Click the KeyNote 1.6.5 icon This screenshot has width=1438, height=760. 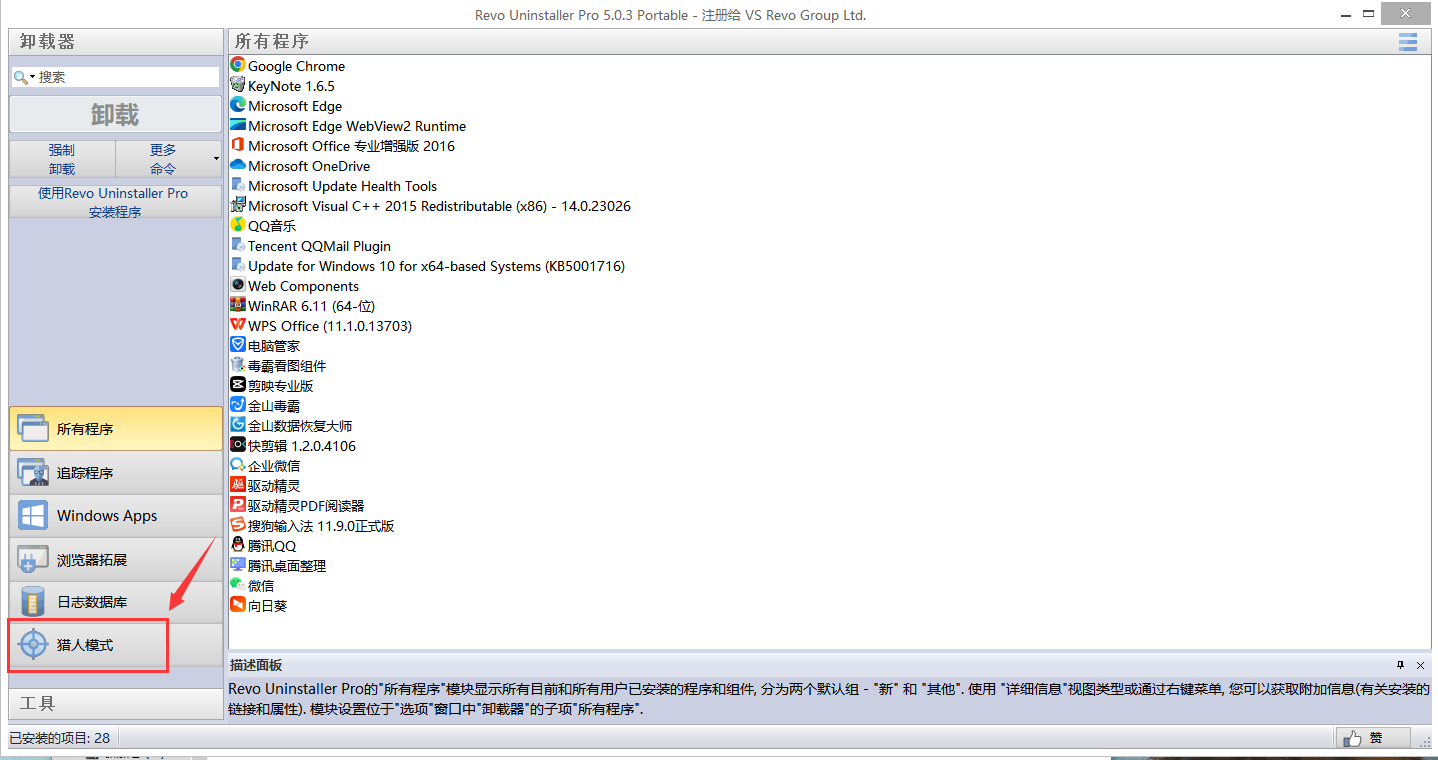click(238, 85)
